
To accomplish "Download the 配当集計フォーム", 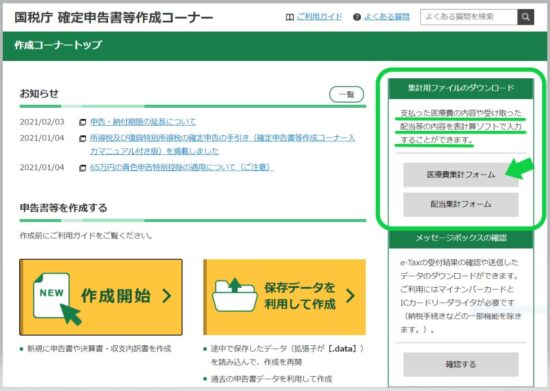I will coord(461,204).
